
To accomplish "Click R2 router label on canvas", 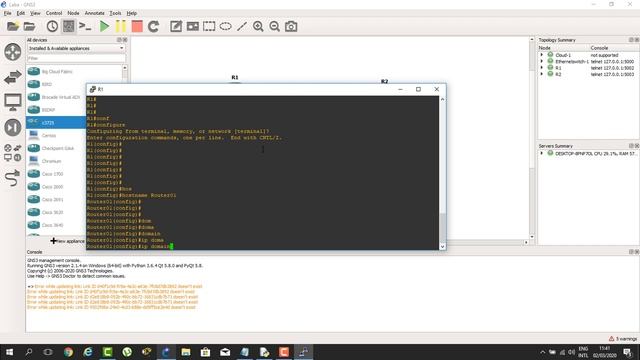I will pos(384,81).
